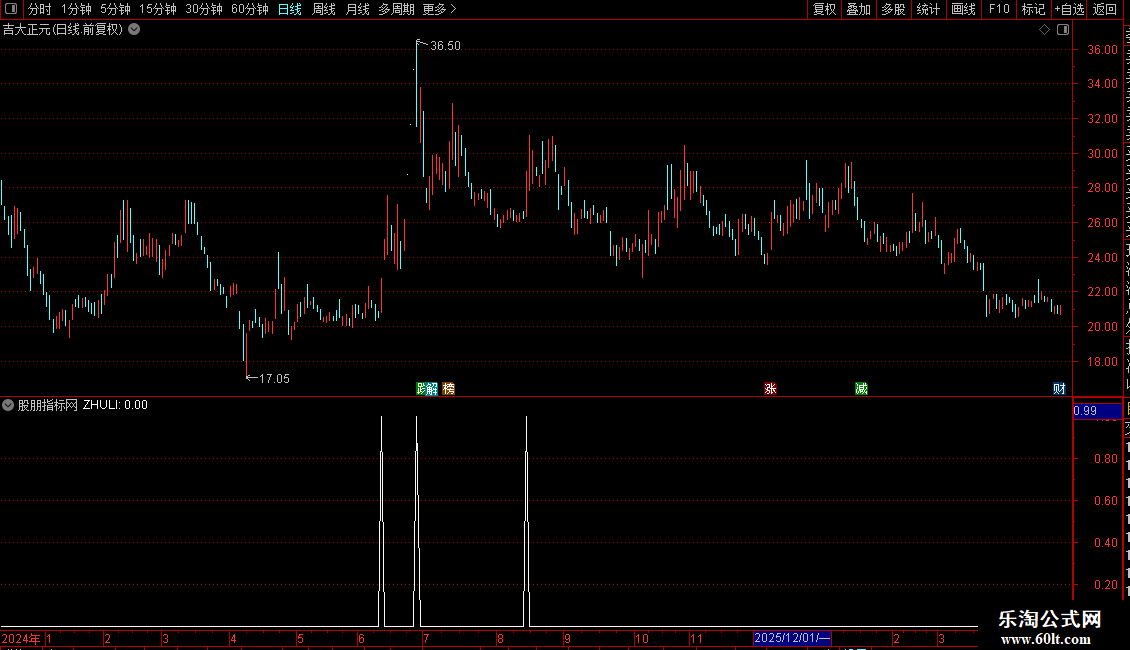Click month 11 on the timeline
The height and width of the screenshot is (650, 1130).
pyautogui.click(x=696, y=638)
